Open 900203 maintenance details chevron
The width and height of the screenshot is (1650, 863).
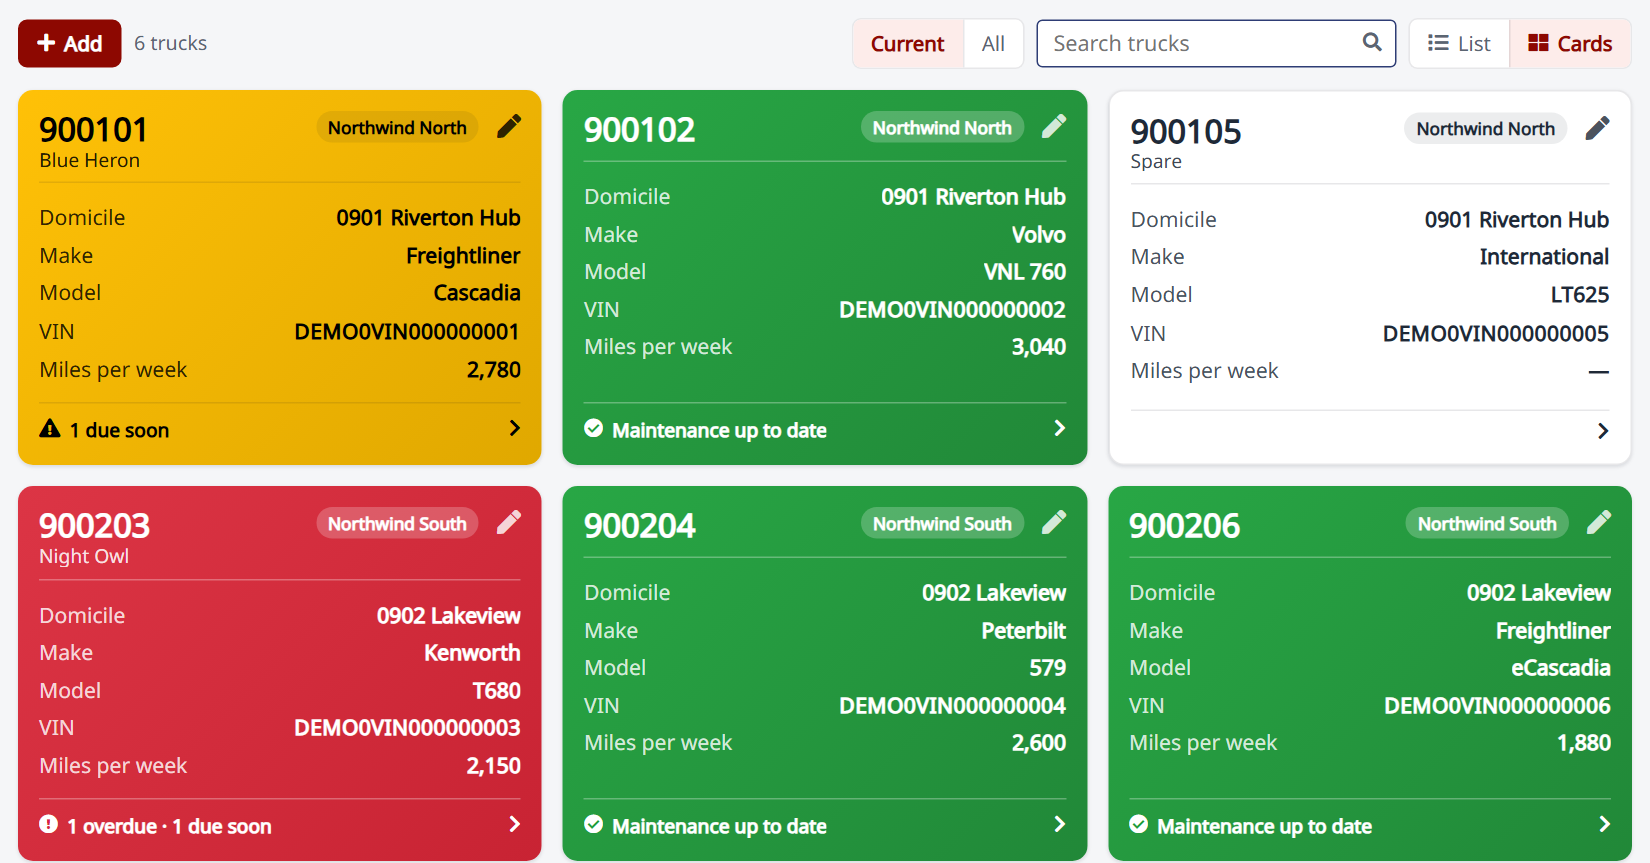(514, 824)
